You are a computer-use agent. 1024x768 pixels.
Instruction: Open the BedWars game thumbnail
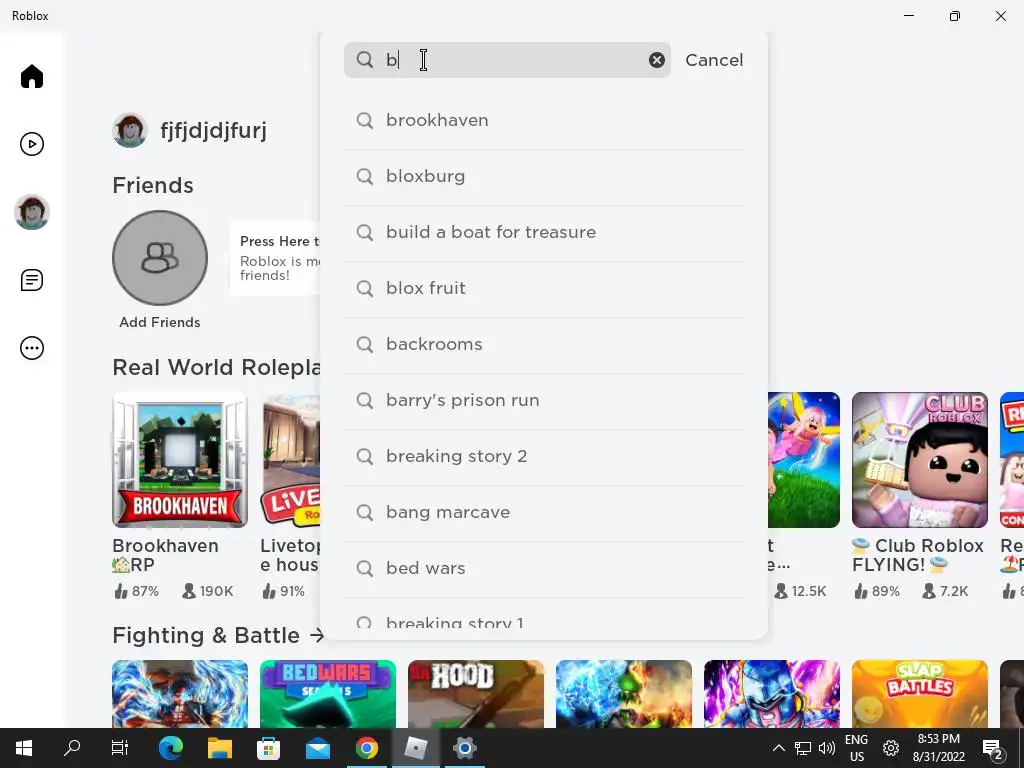click(328, 694)
